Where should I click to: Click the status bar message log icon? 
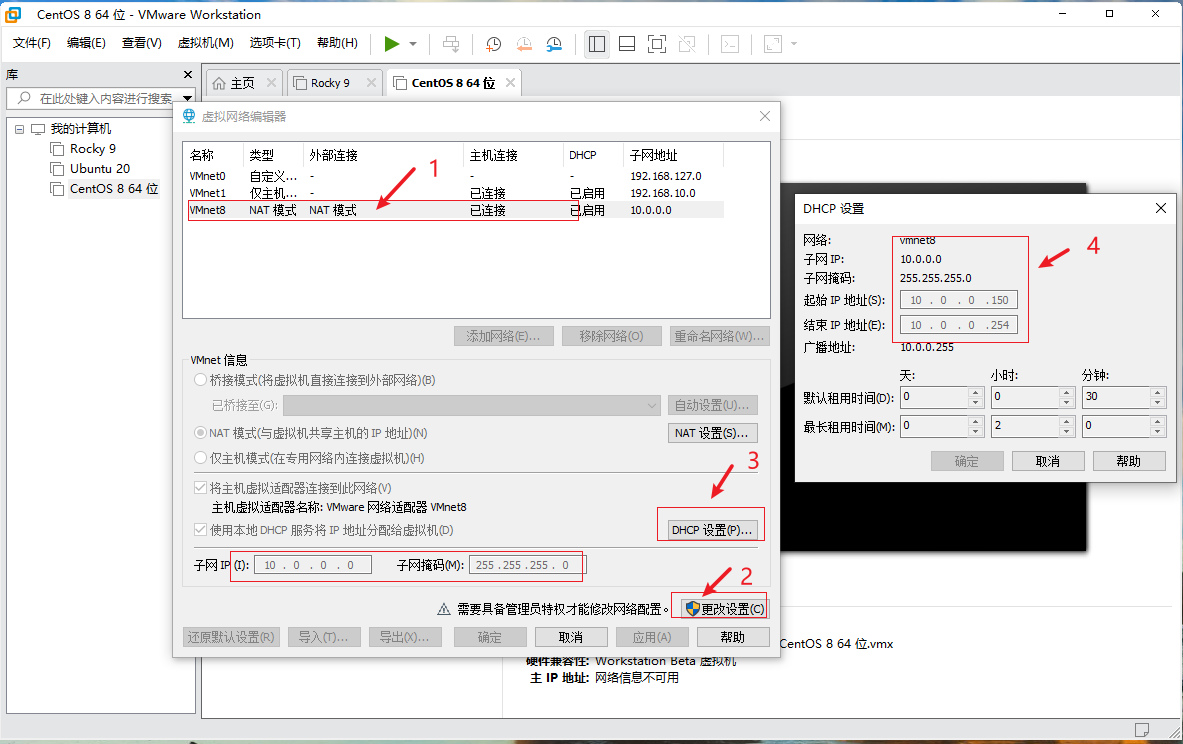[1142, 730]
